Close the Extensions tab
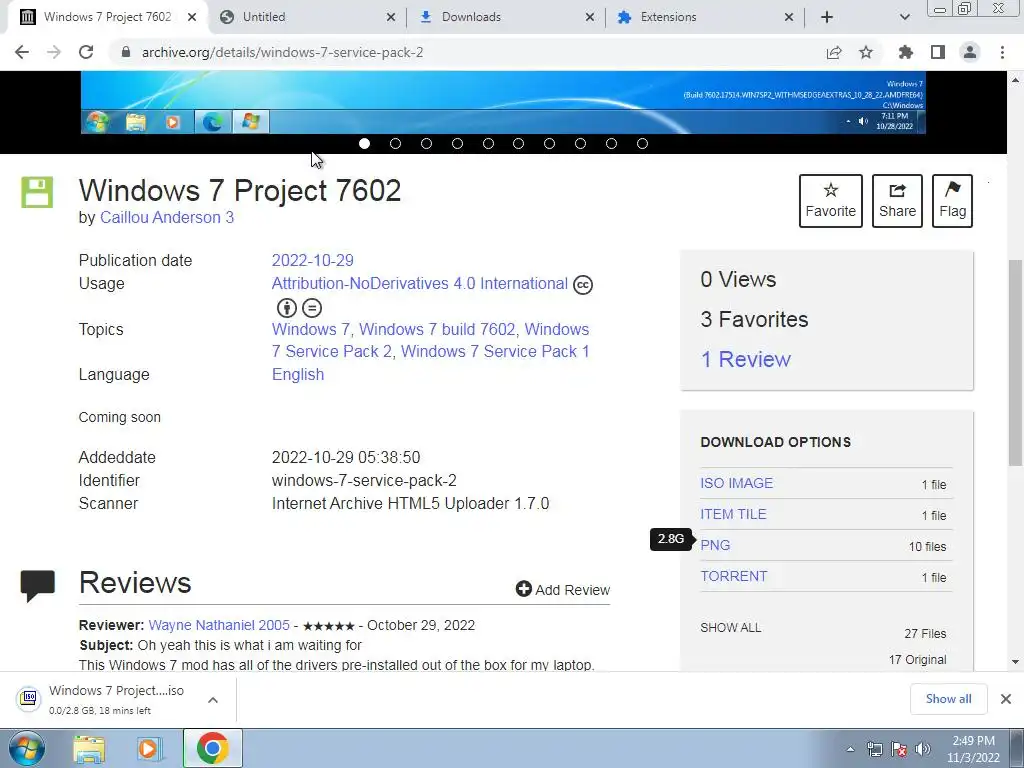This screenshot has height=768, width=1024. point(789,17)
